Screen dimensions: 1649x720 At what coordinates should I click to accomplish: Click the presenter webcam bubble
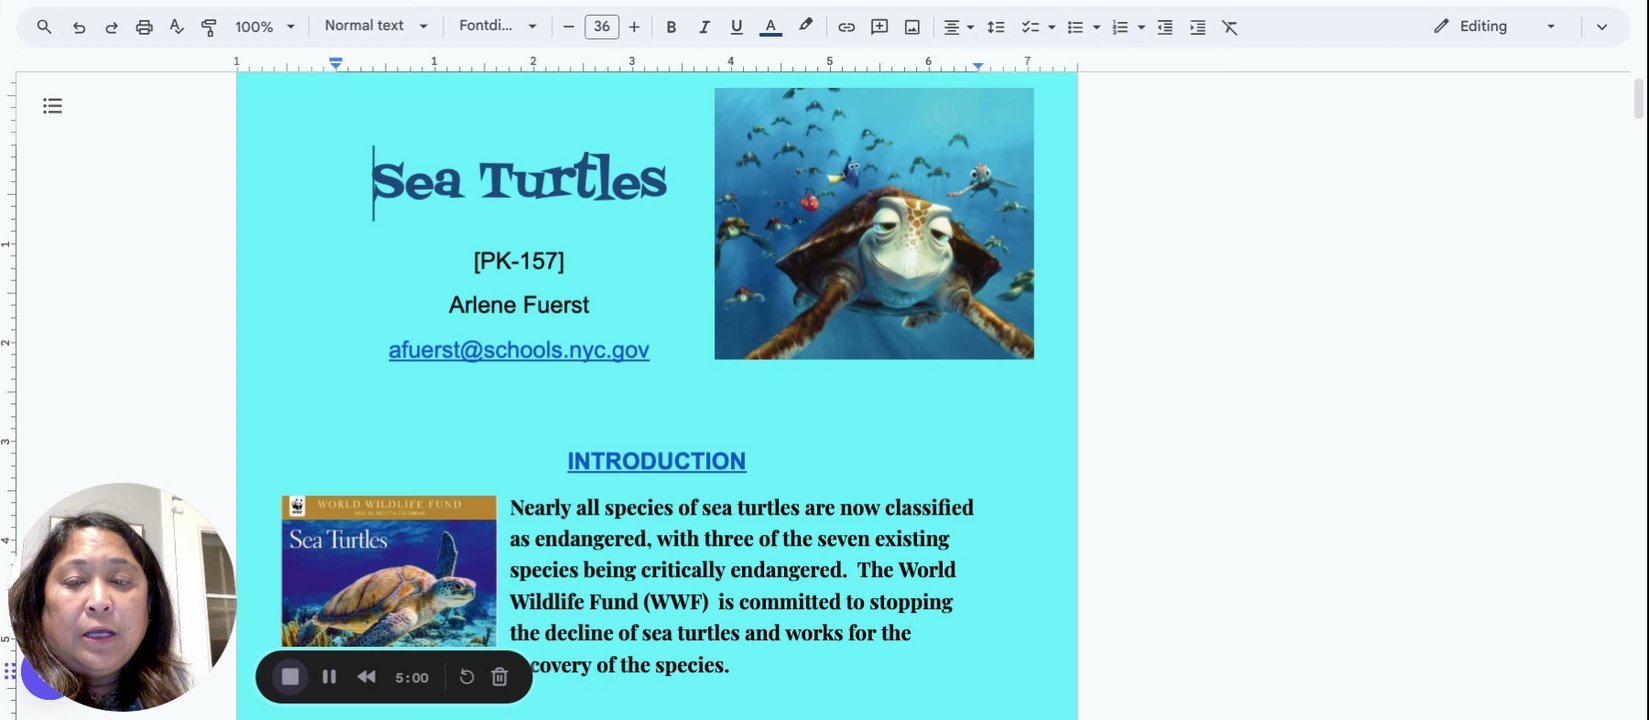(x=122, y=597)
